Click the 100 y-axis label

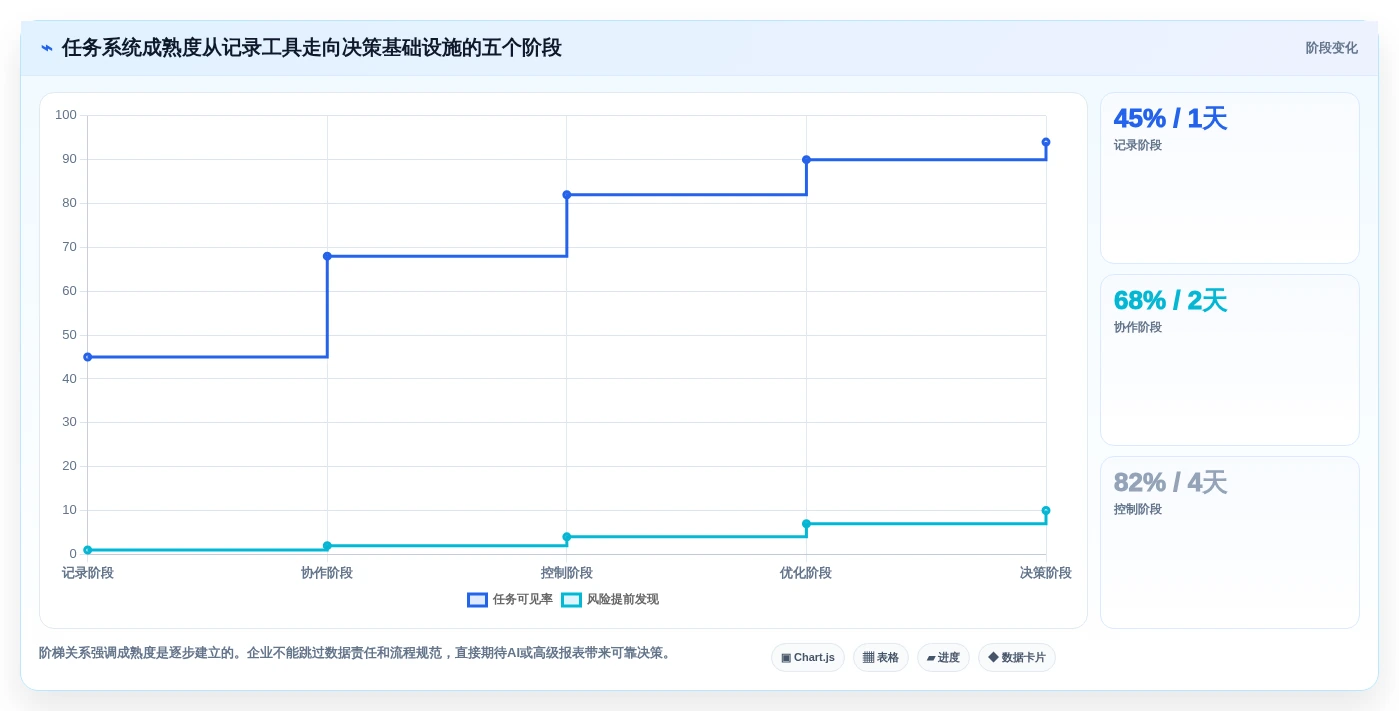click(66, 115)
